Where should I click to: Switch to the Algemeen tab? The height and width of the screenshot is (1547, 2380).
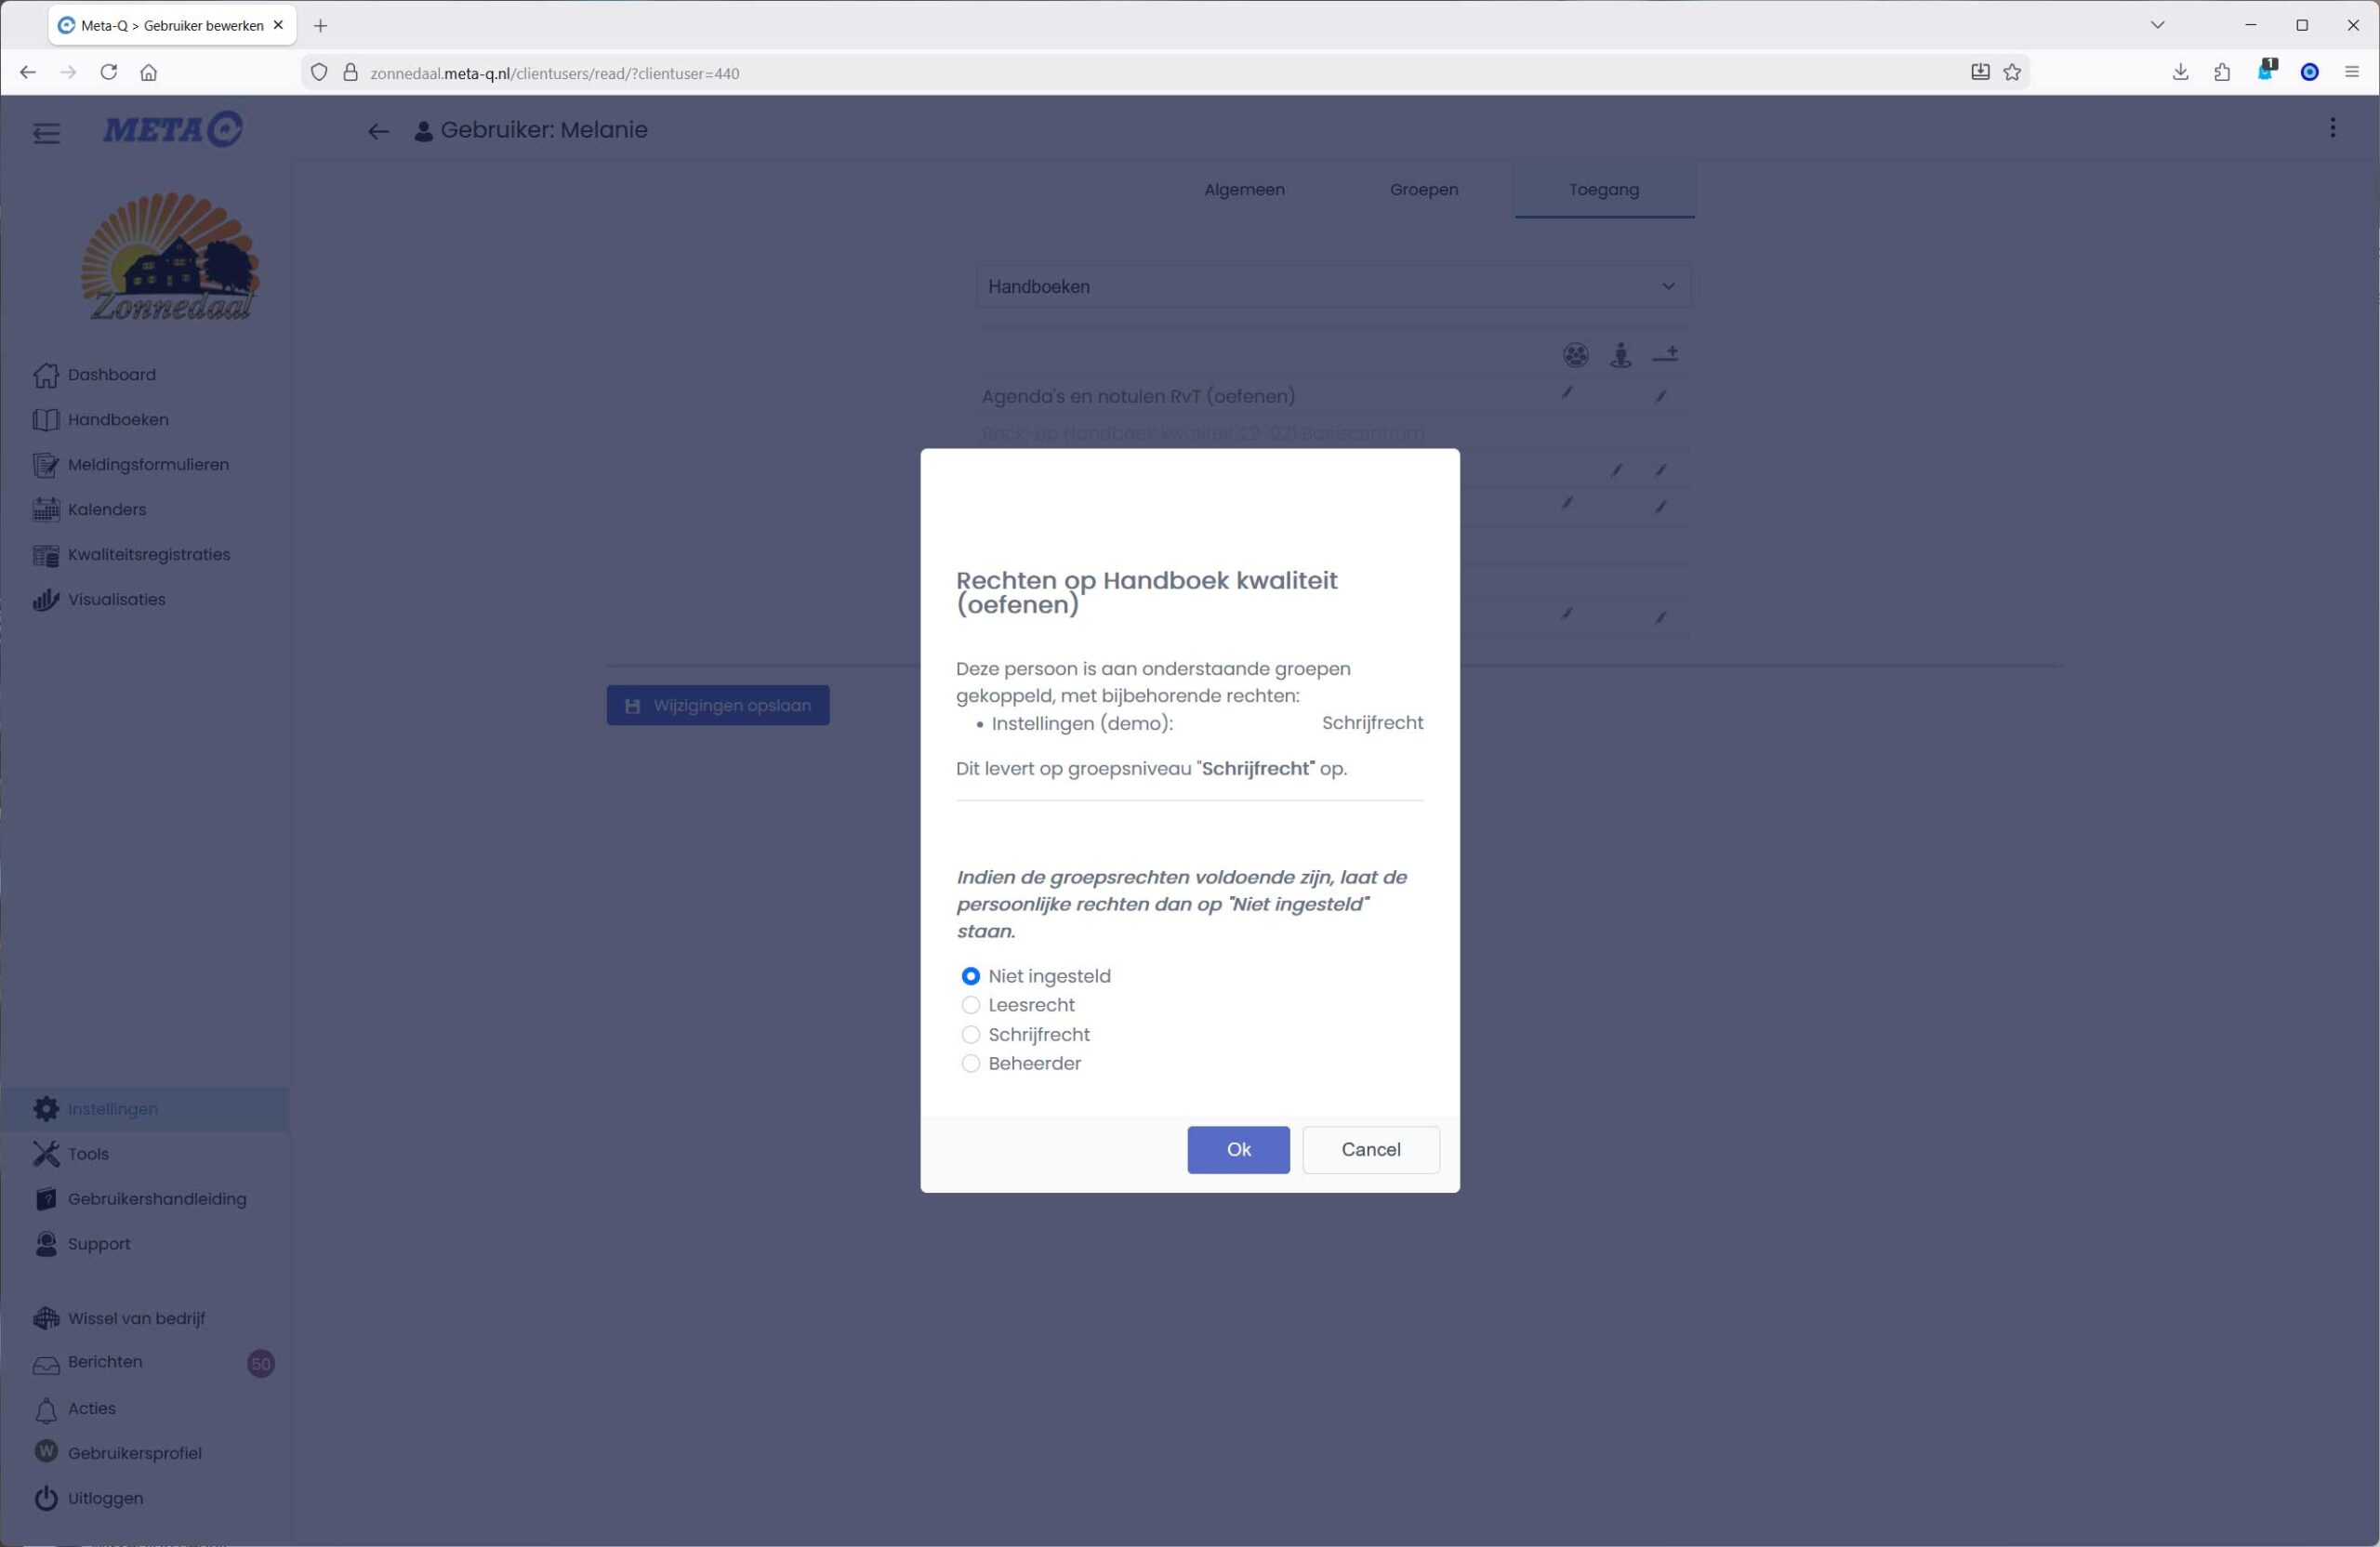coord(1243,190)
